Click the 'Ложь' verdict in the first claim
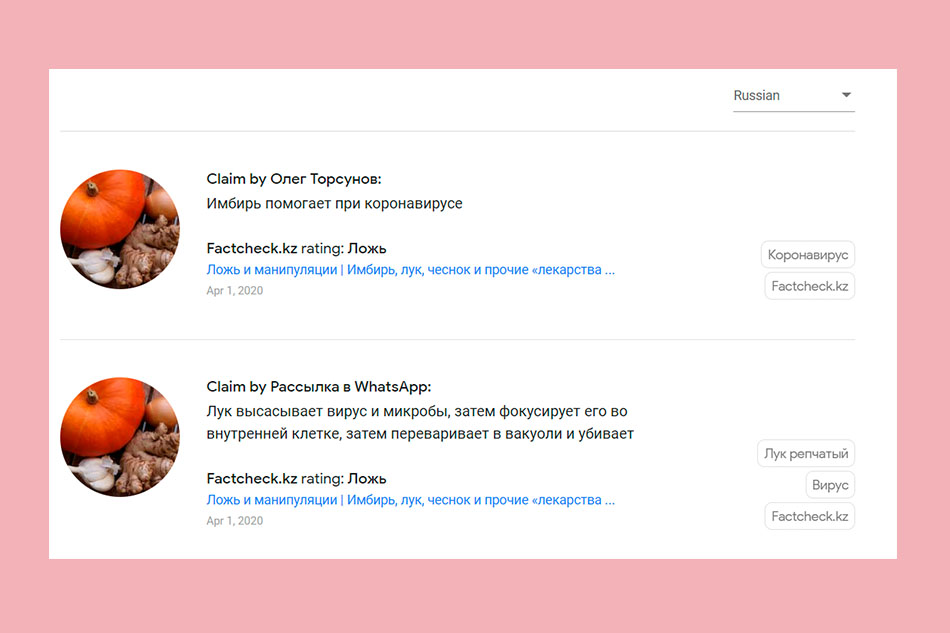Viewport: 950px width, 633px height. tap(367, 249)
